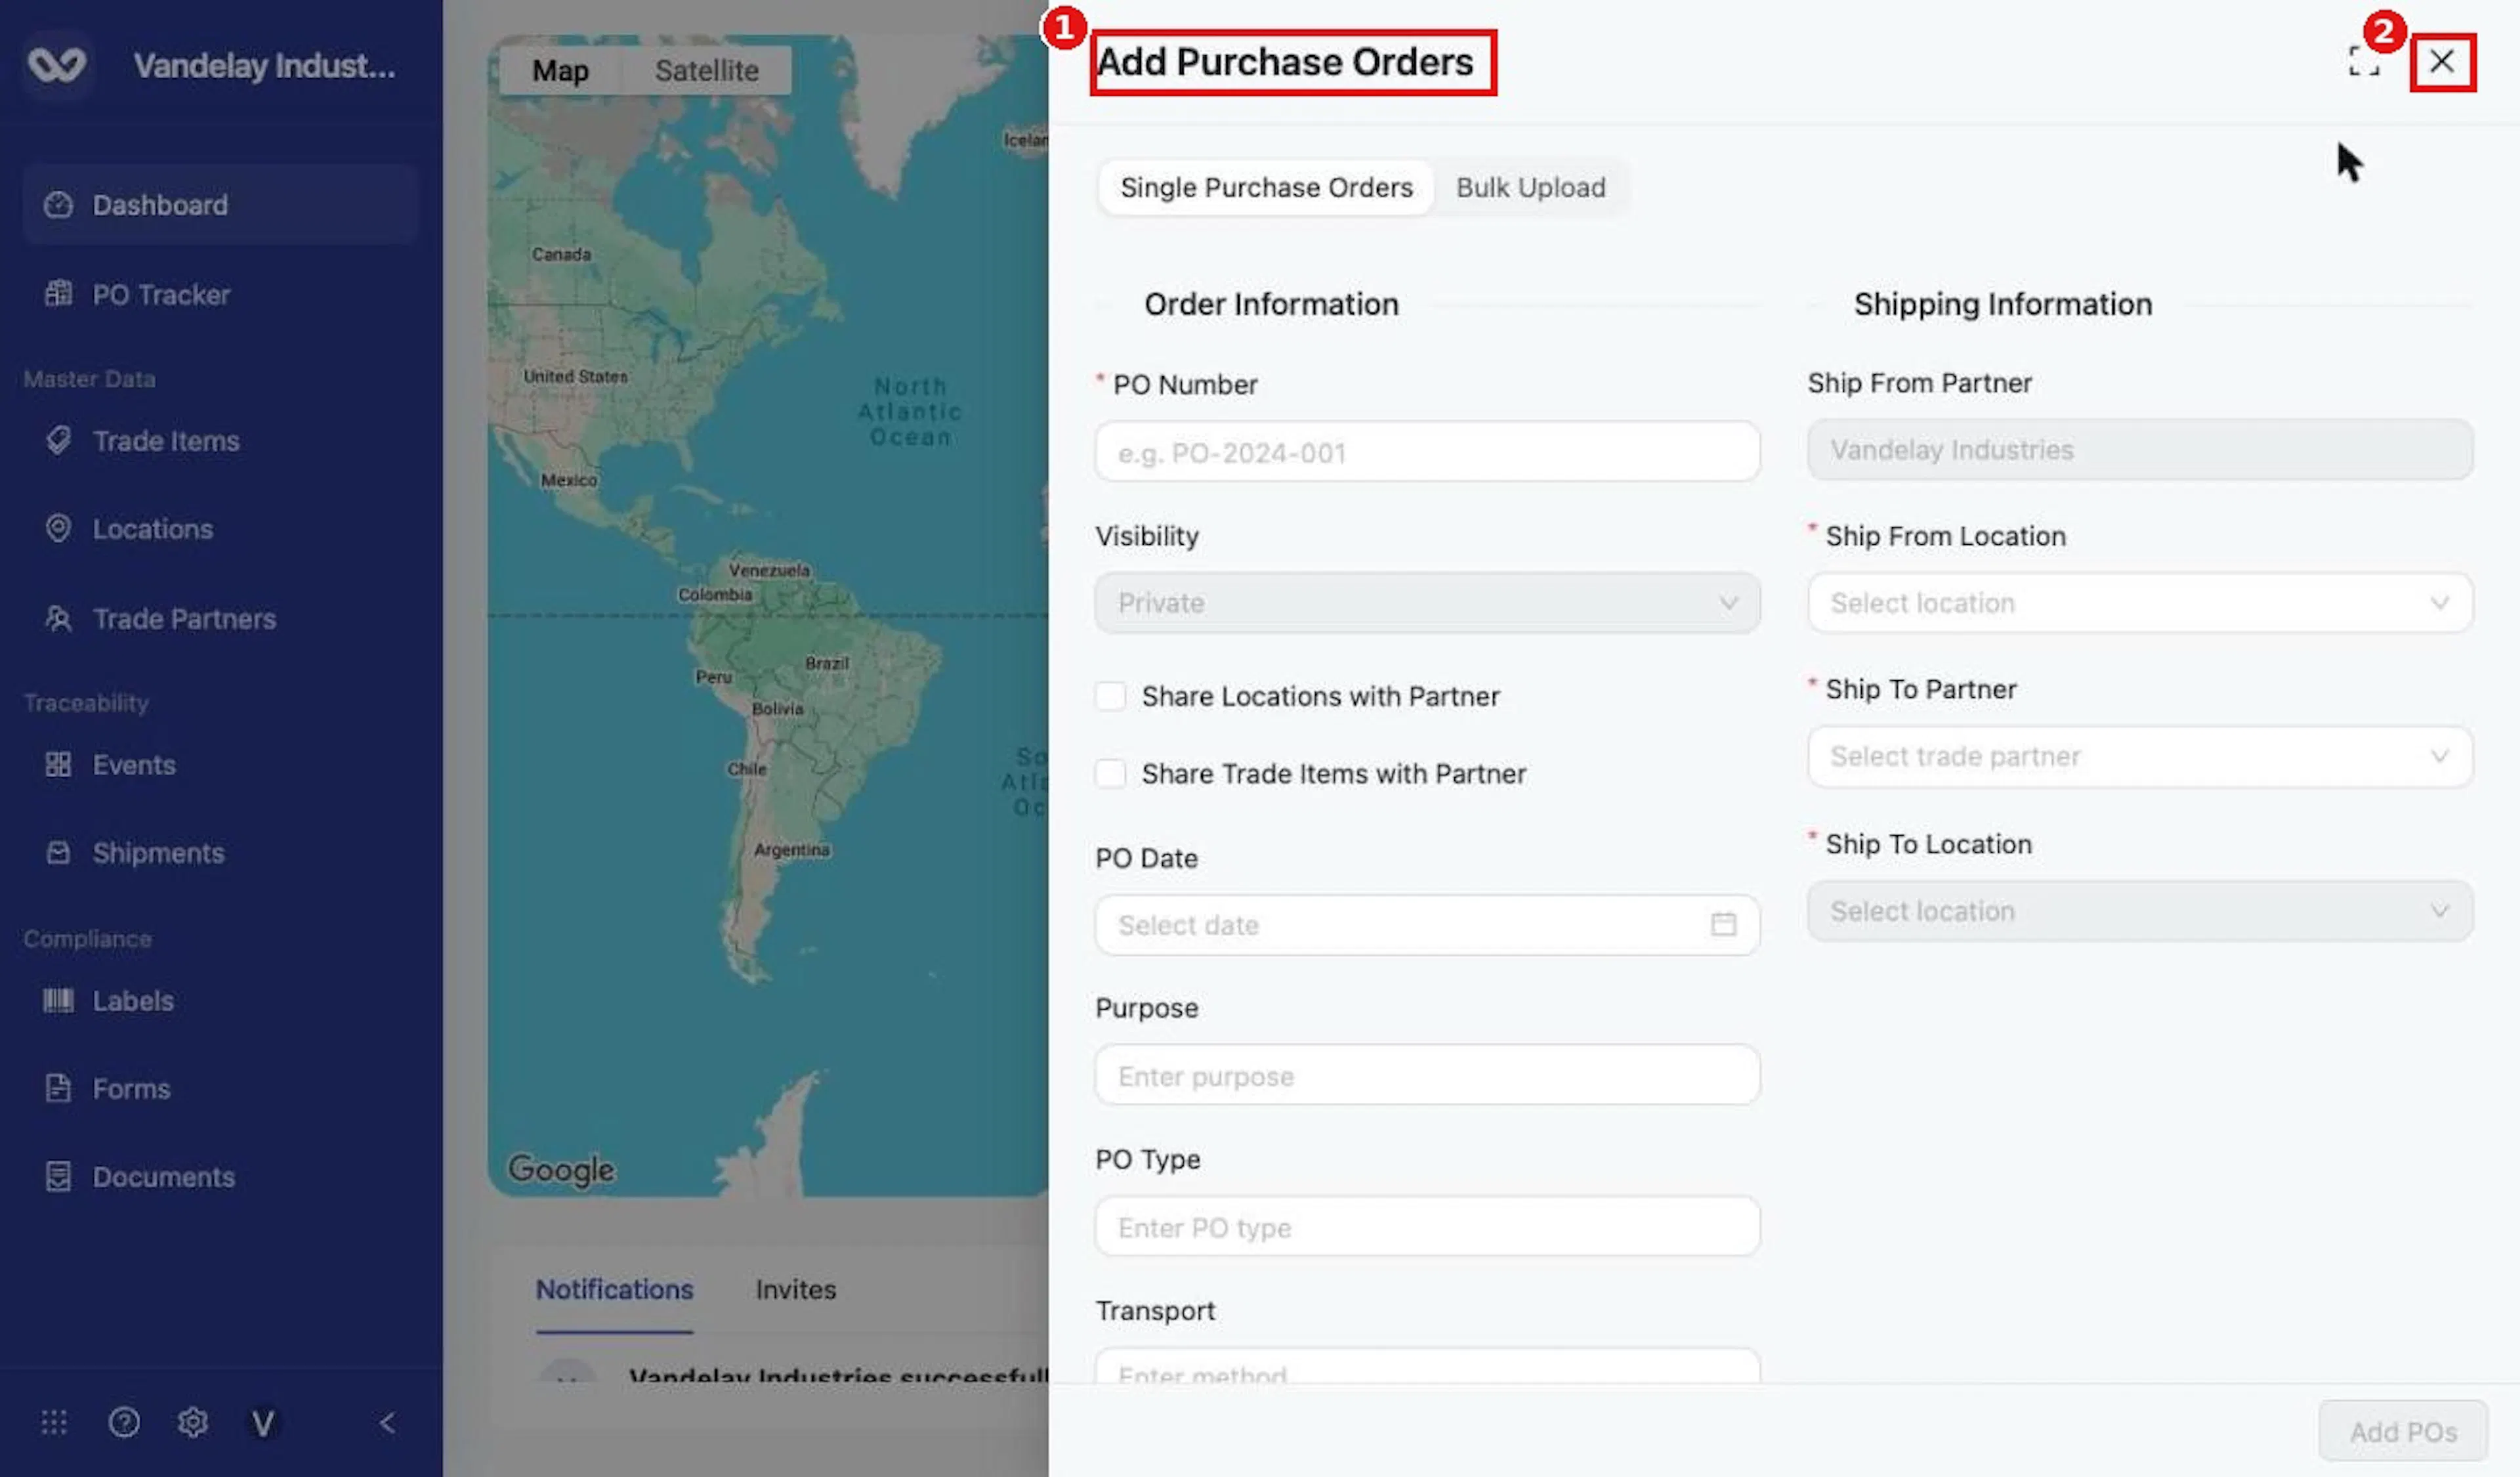
Task: Expand the Add Purchase Orders panel fullscreen
Action: (2364, 62)
